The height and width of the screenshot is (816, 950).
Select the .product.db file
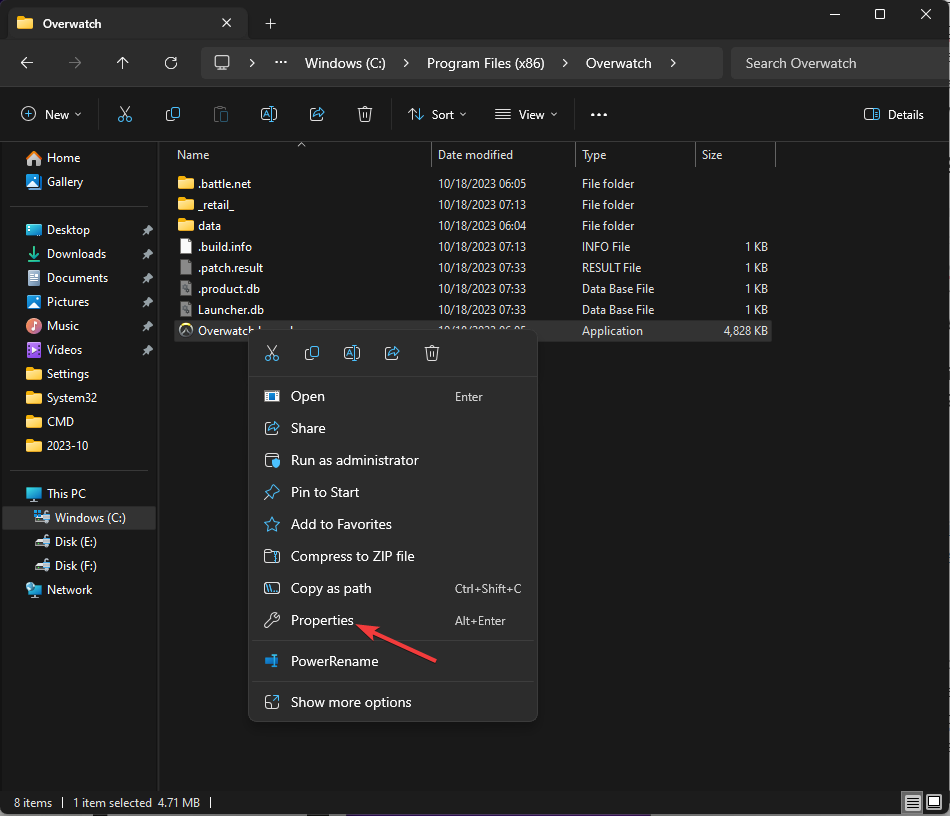tap(473, 289)
